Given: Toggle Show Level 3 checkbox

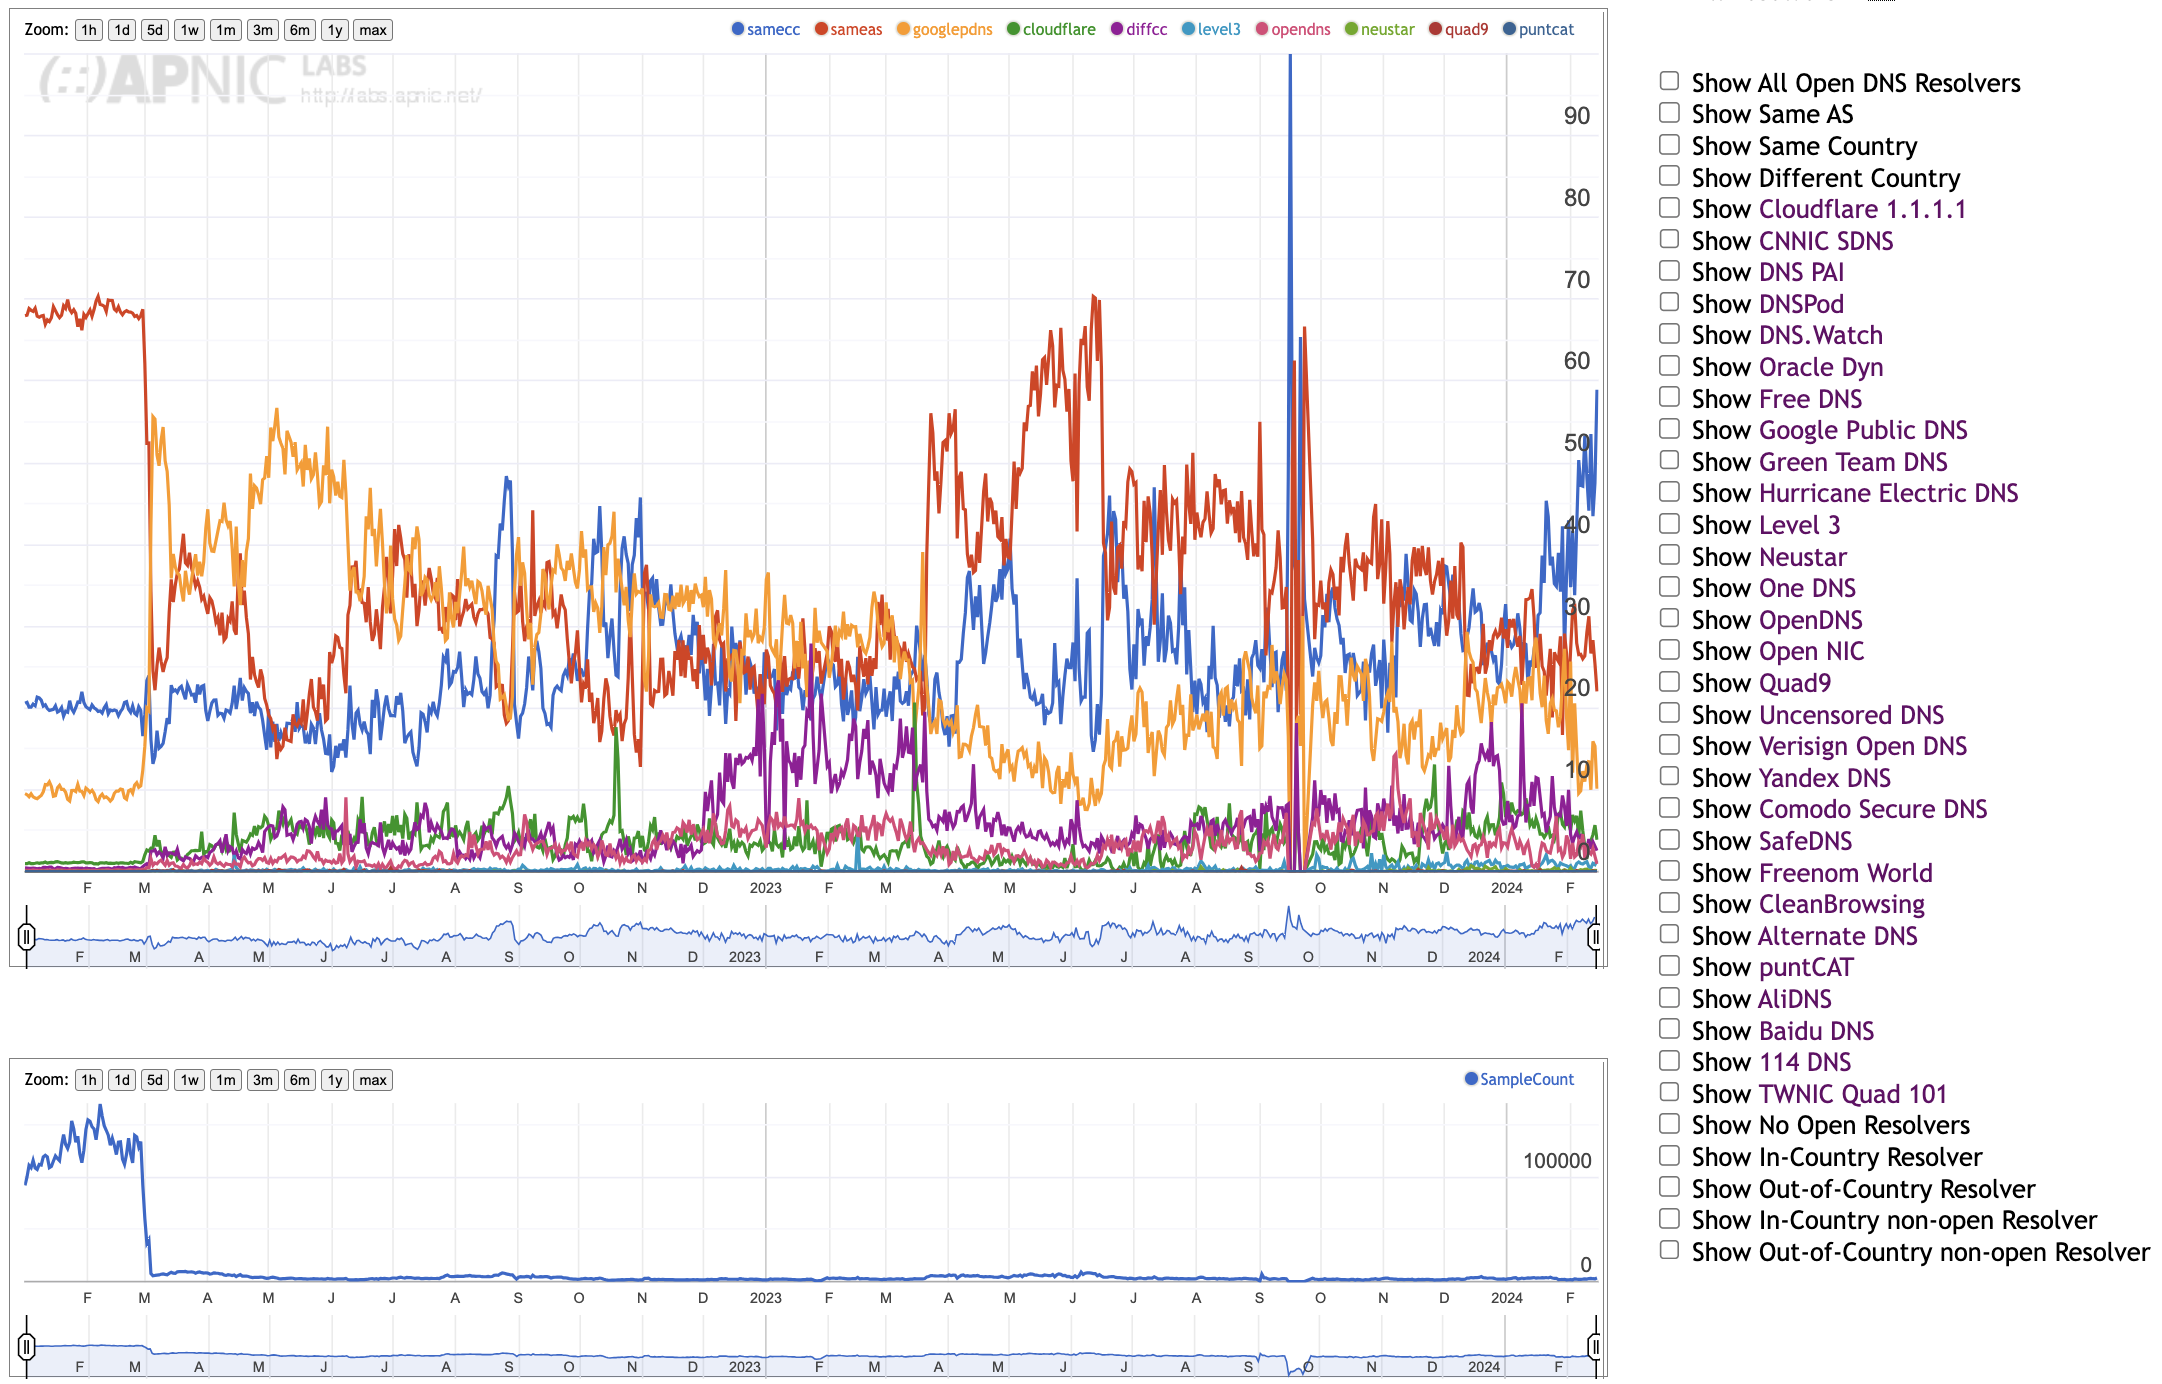Looking at the screenshot, I should click(x=1669, y=523).
